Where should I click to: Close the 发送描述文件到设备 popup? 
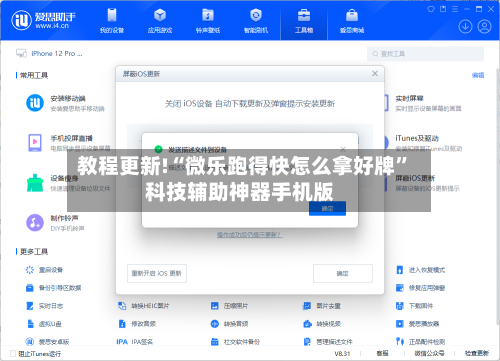[343, 149]
